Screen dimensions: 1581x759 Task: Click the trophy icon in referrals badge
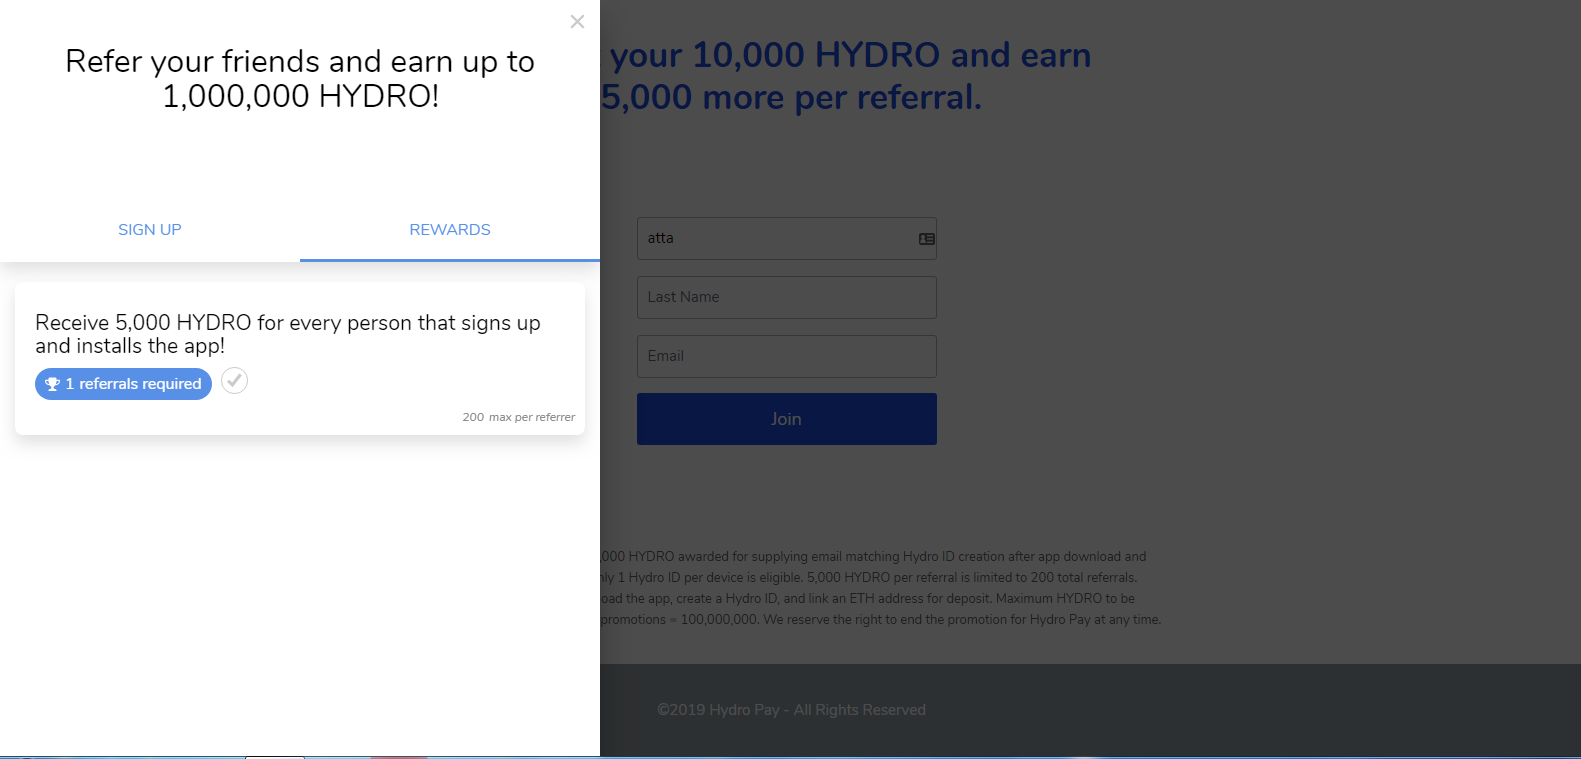(53, 384)
